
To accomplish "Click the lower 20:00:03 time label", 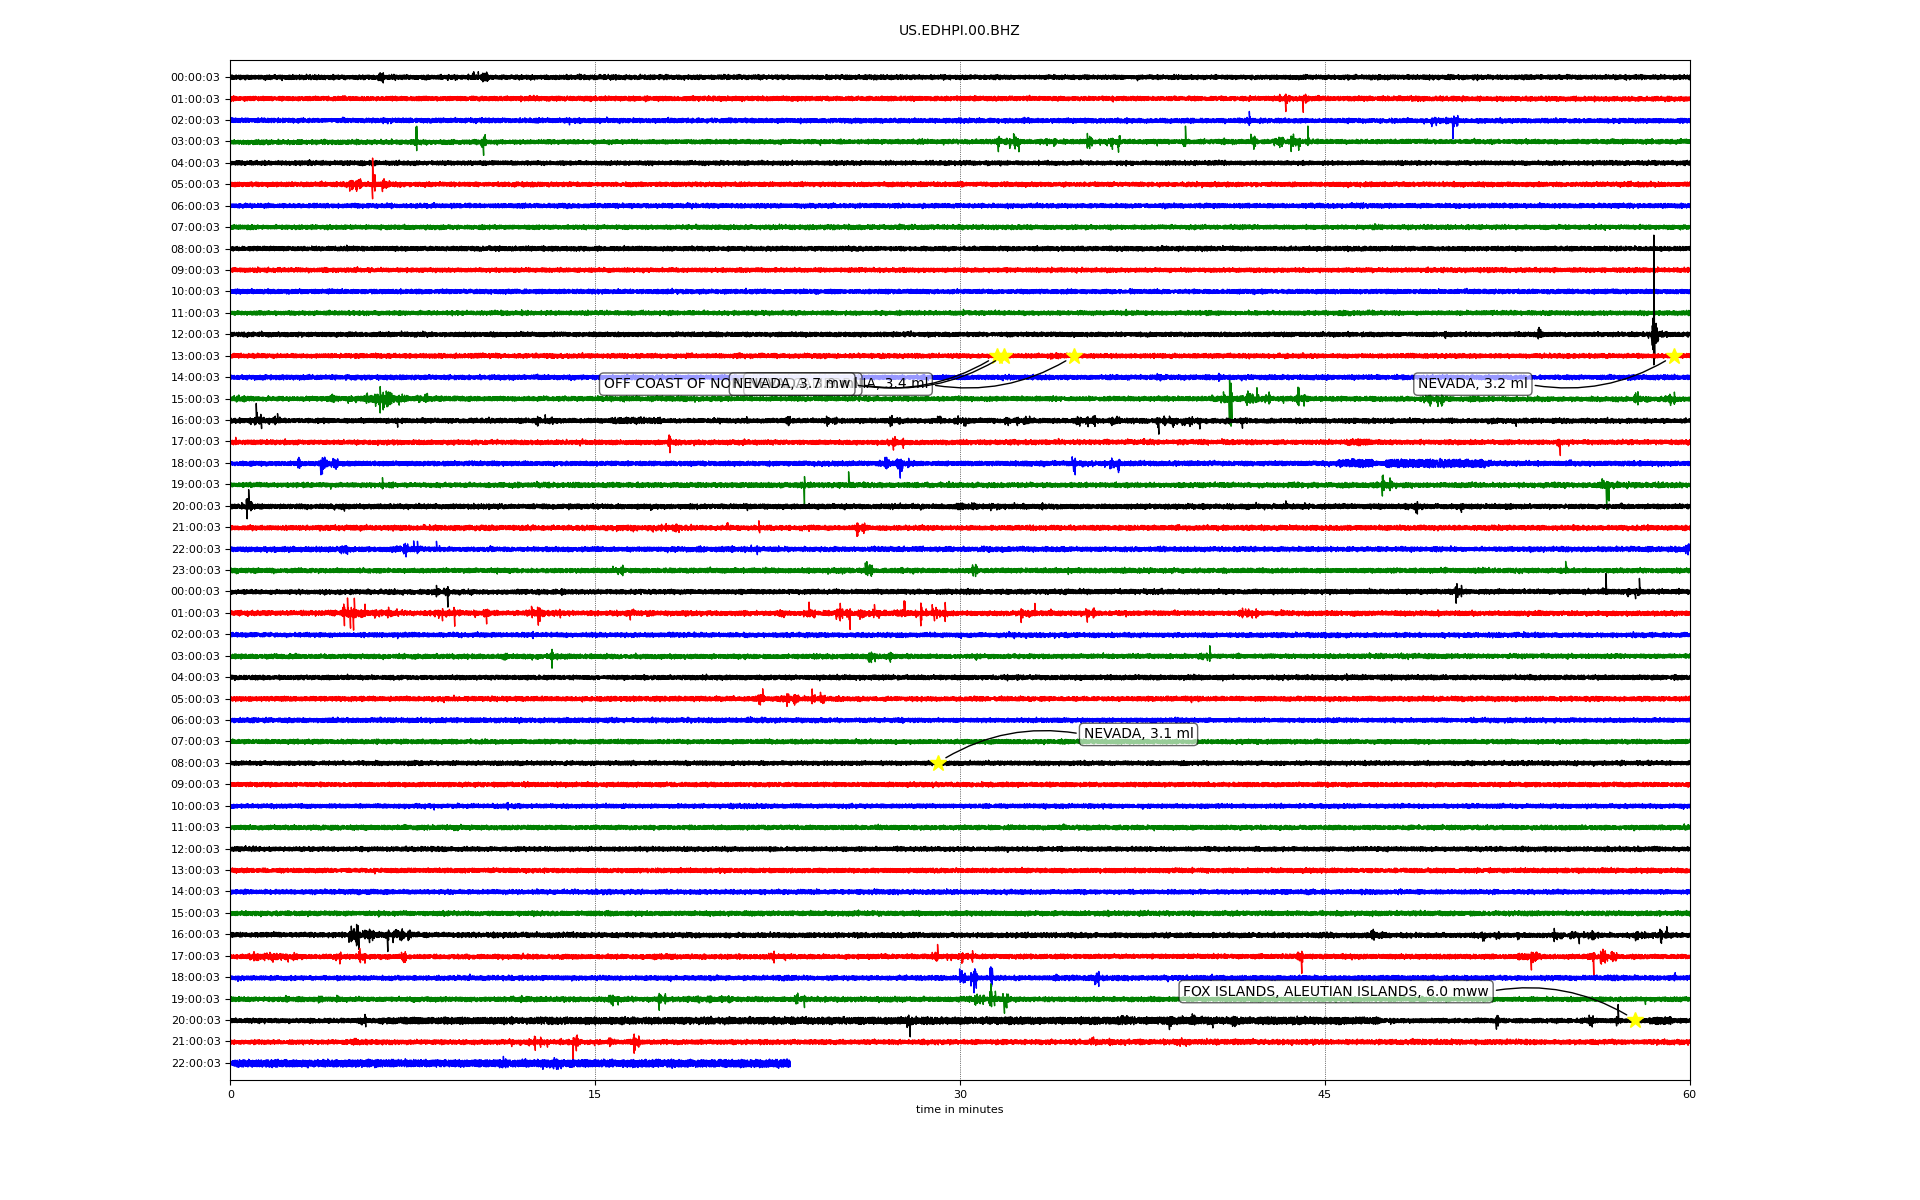I will point(195,1021).
